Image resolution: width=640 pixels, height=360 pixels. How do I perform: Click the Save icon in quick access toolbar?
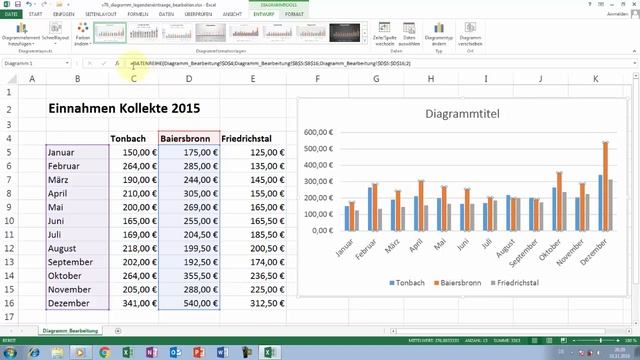18,4
